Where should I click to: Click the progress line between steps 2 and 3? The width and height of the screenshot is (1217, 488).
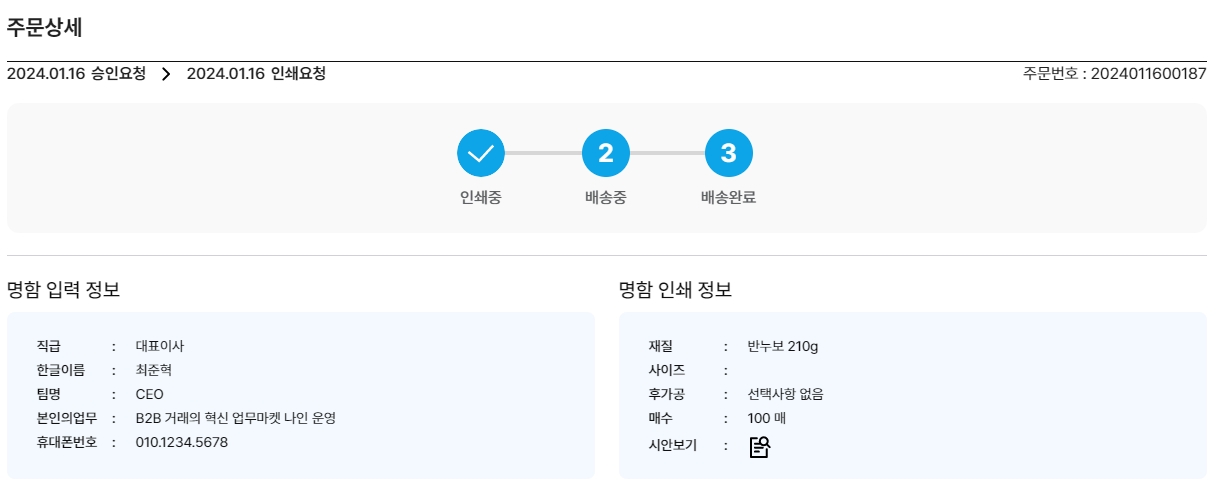(667, 153)
